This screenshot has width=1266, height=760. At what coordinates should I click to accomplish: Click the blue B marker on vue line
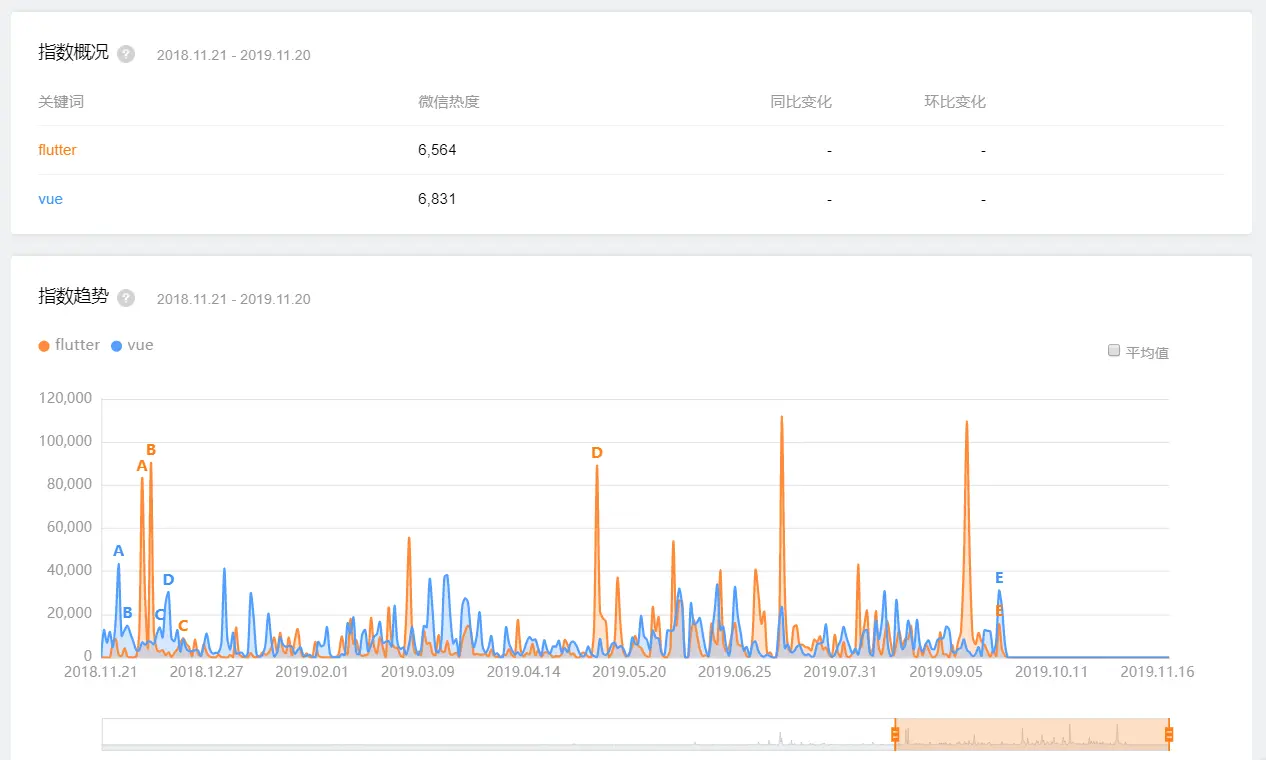[127, 613]
